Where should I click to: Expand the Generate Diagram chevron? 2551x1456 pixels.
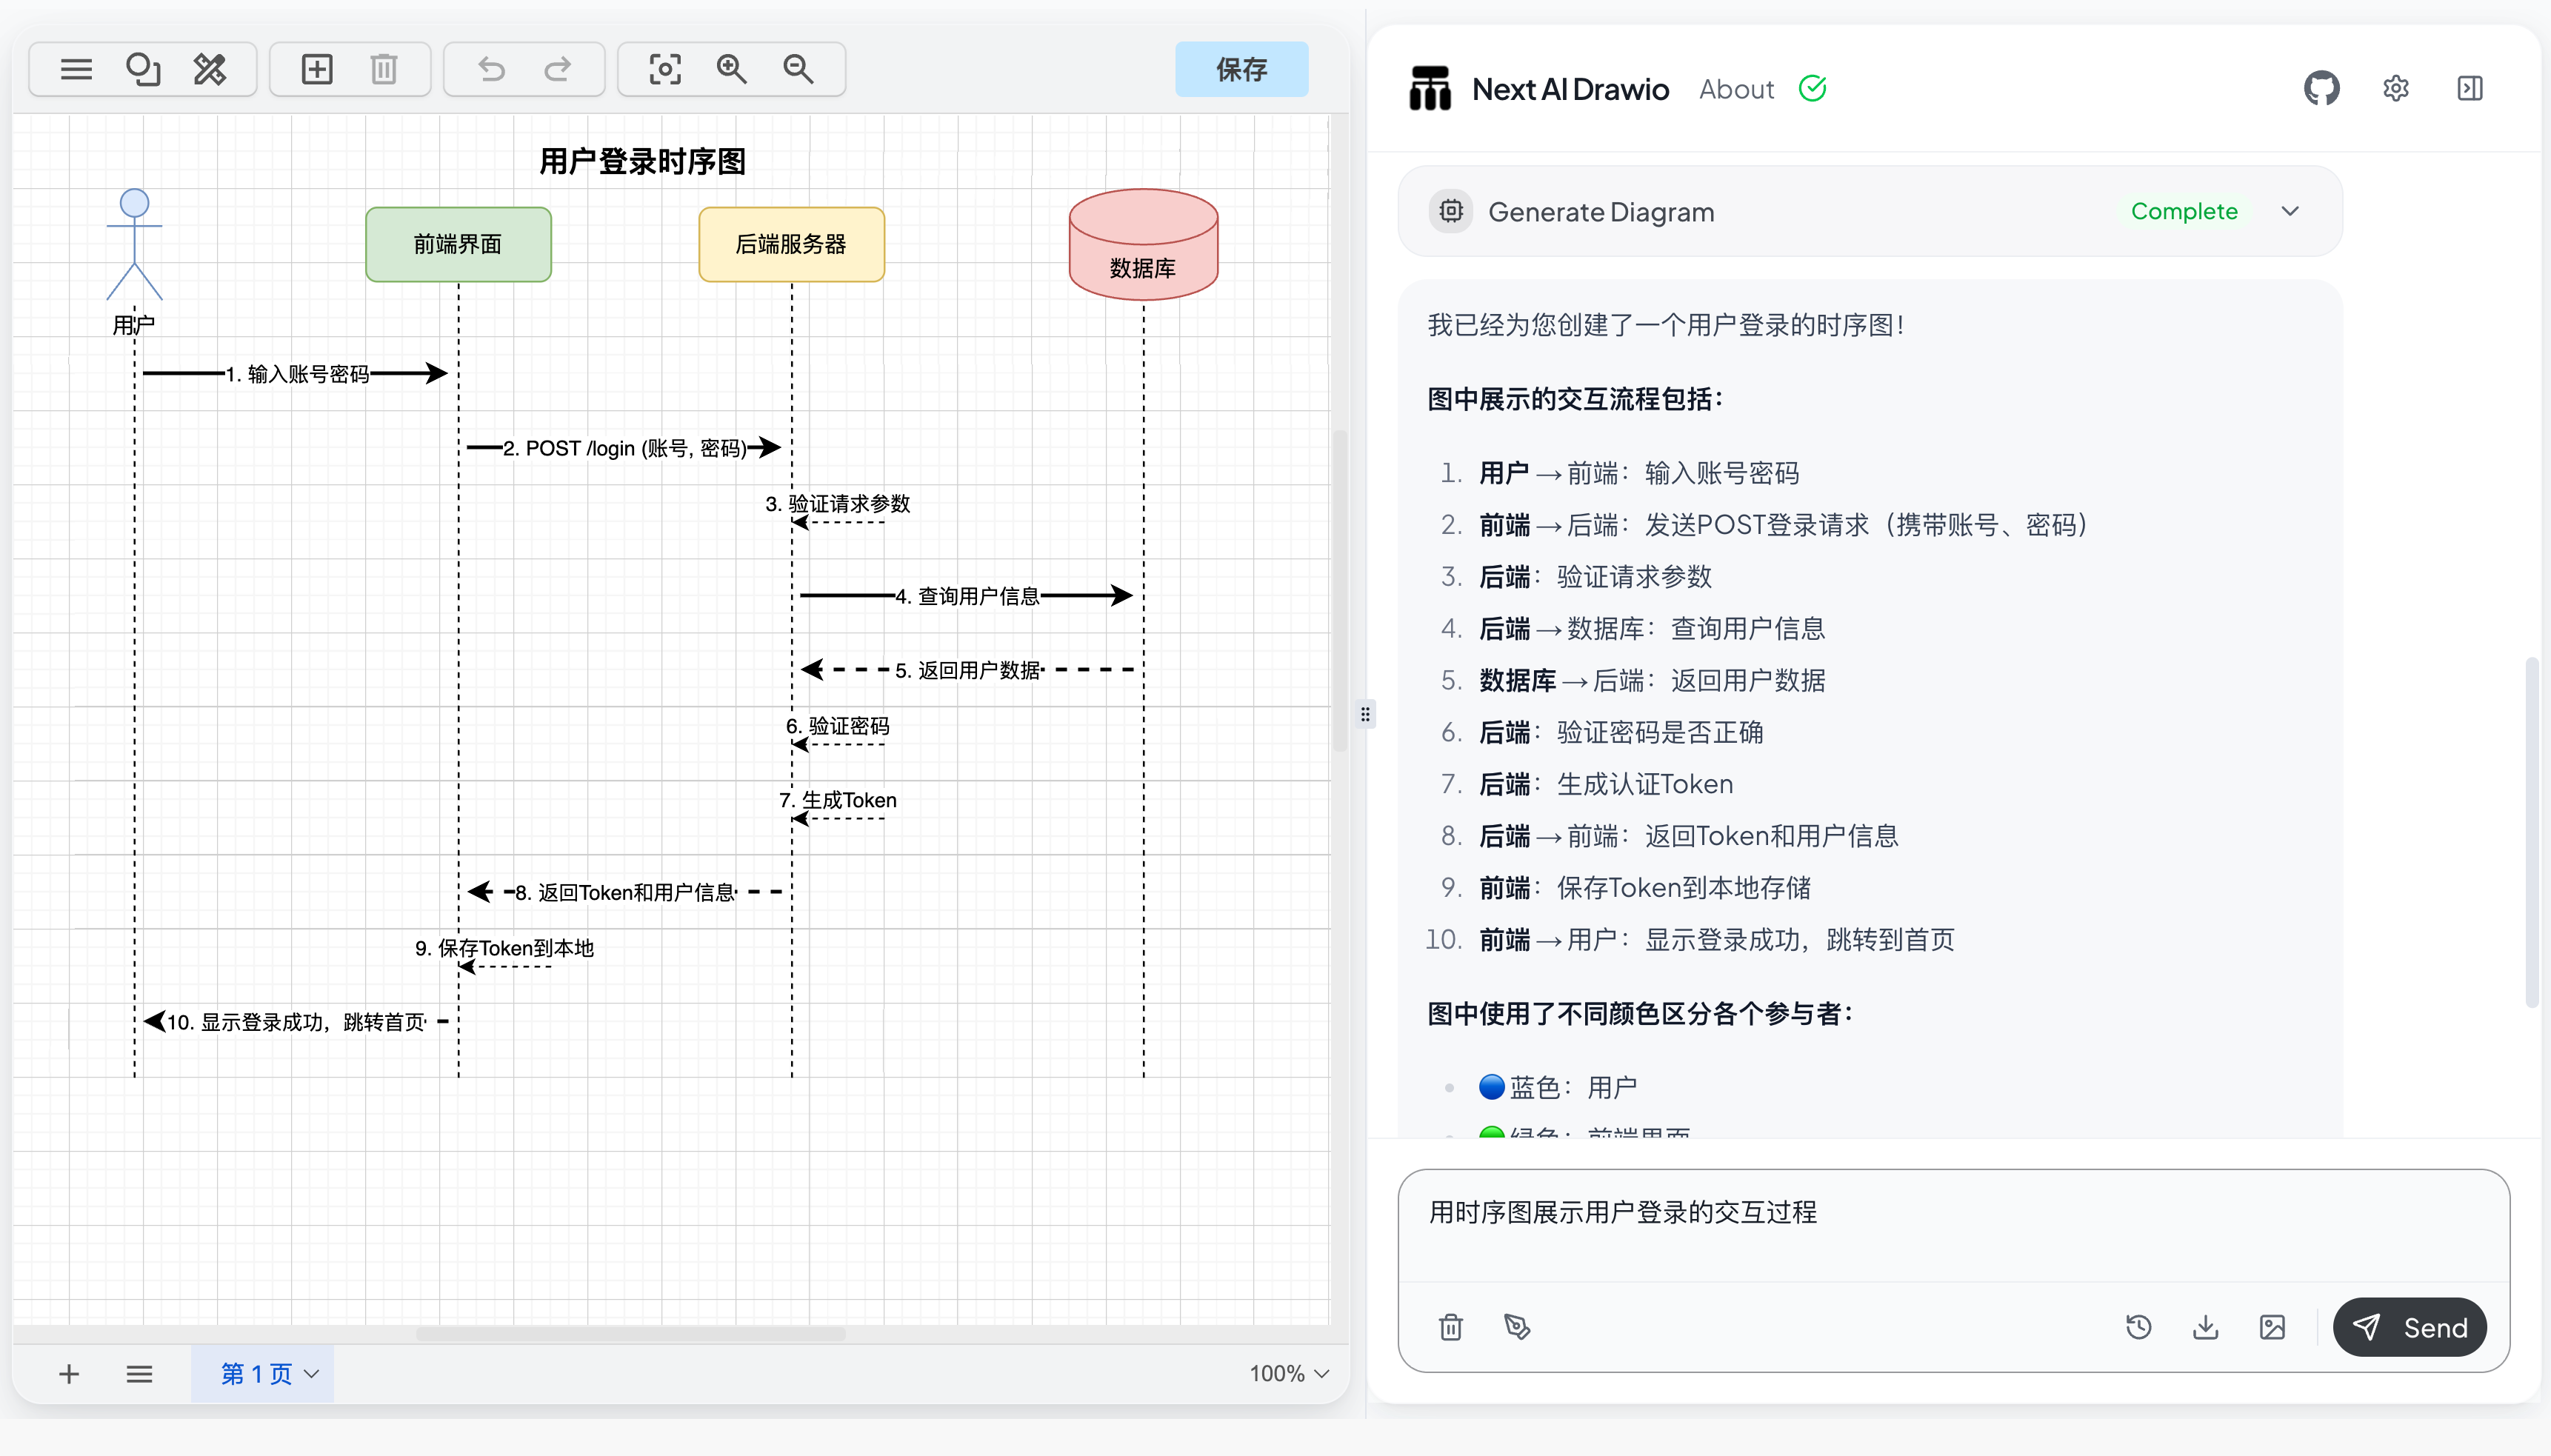pos(2290,211)
